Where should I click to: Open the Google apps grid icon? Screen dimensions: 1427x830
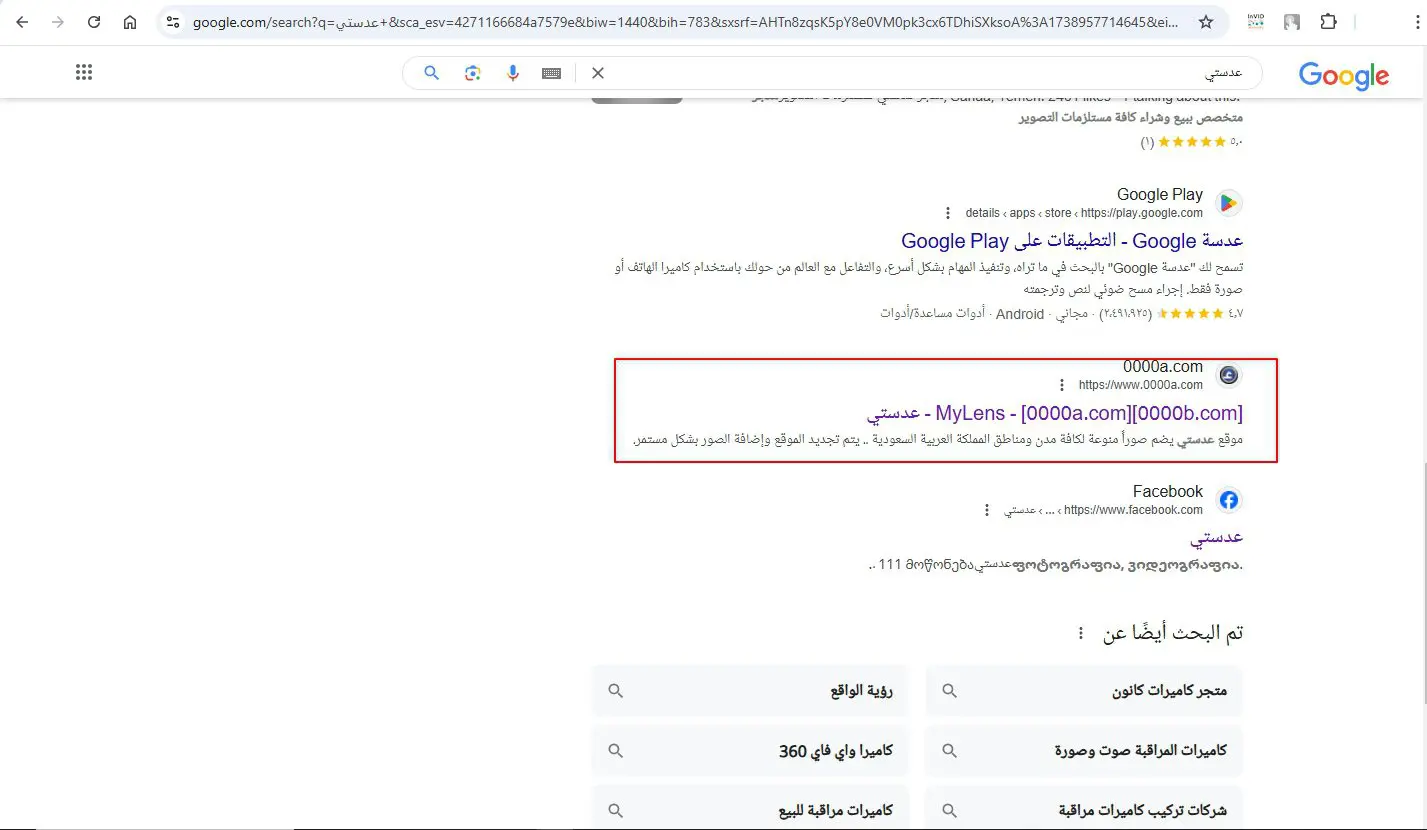coord(84,72)
